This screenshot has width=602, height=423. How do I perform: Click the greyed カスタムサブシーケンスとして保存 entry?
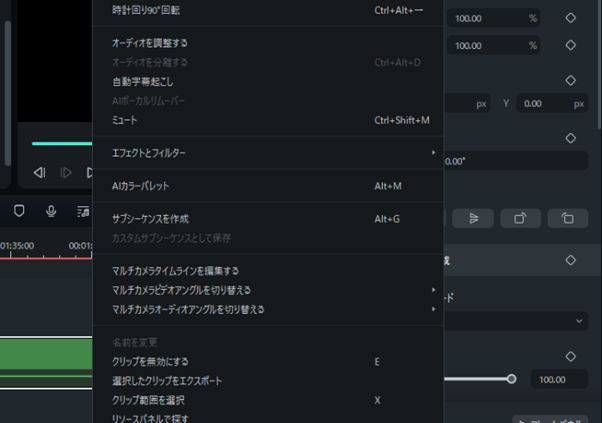(x=268, y=238)
